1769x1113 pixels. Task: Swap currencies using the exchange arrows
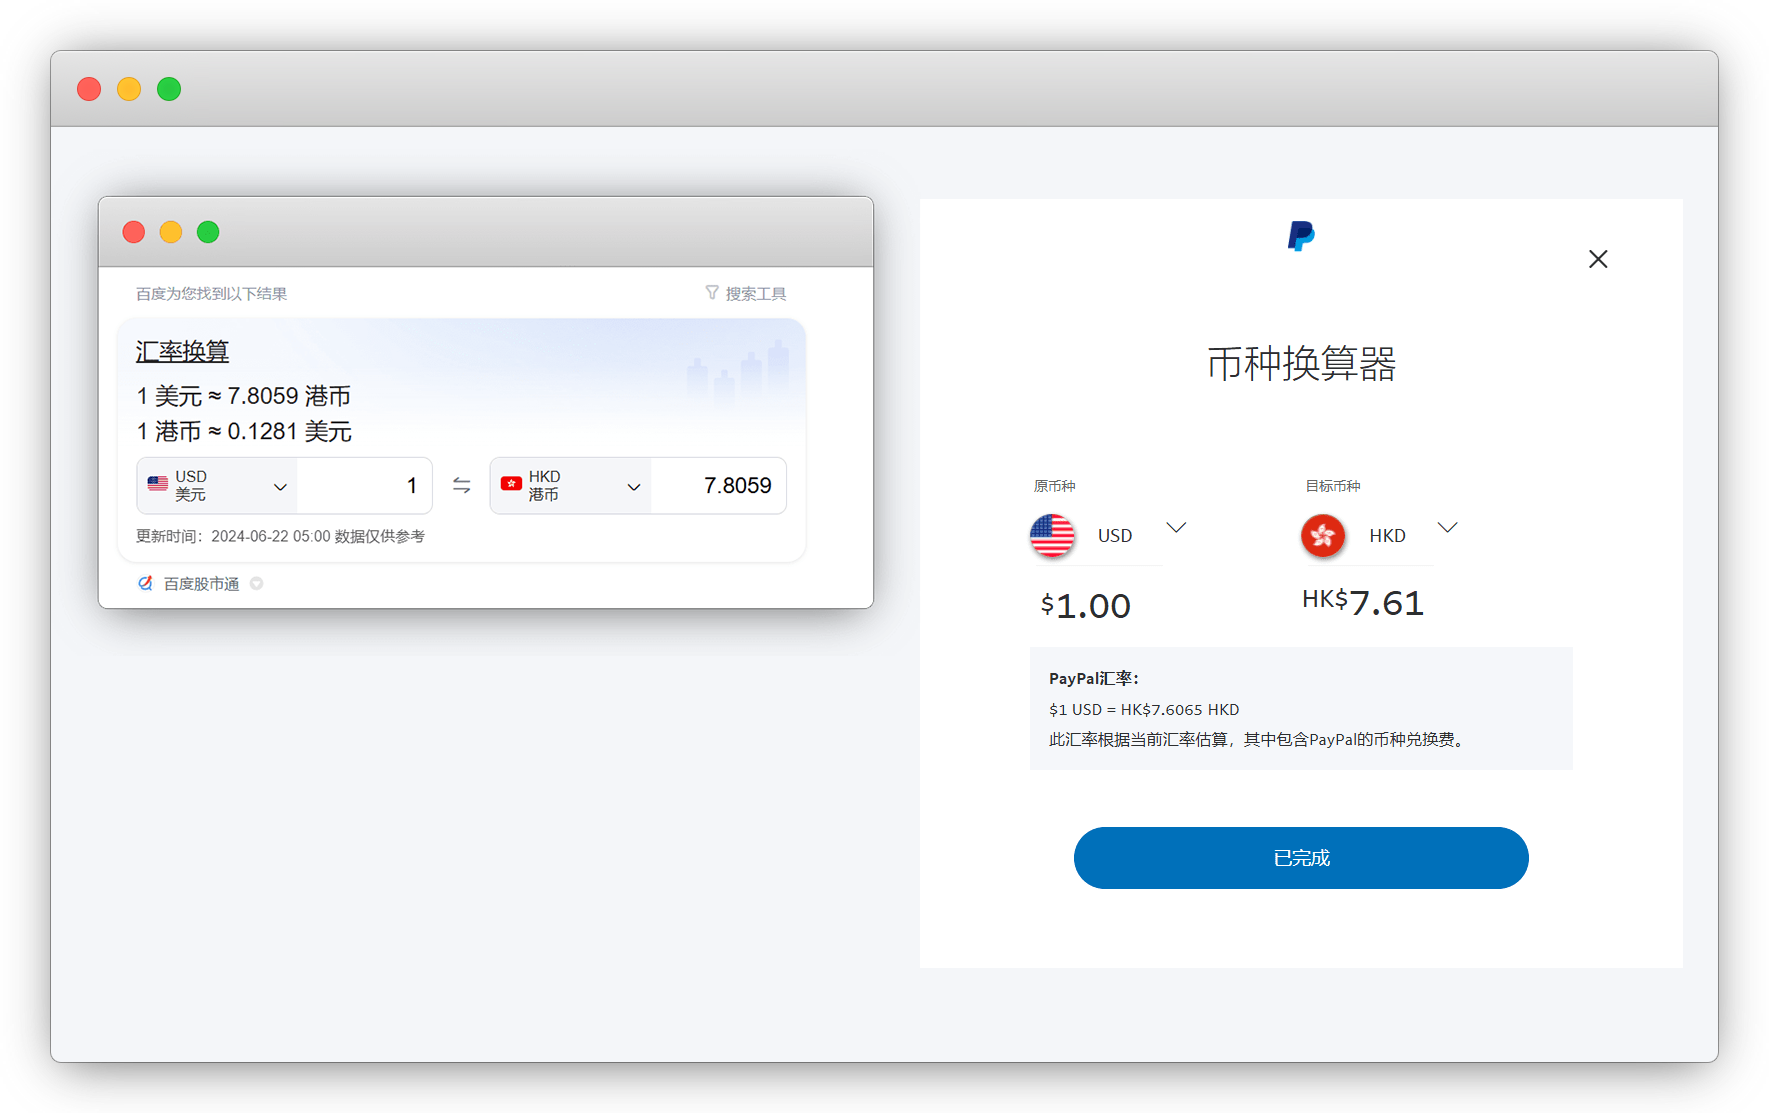coord(461,485)
